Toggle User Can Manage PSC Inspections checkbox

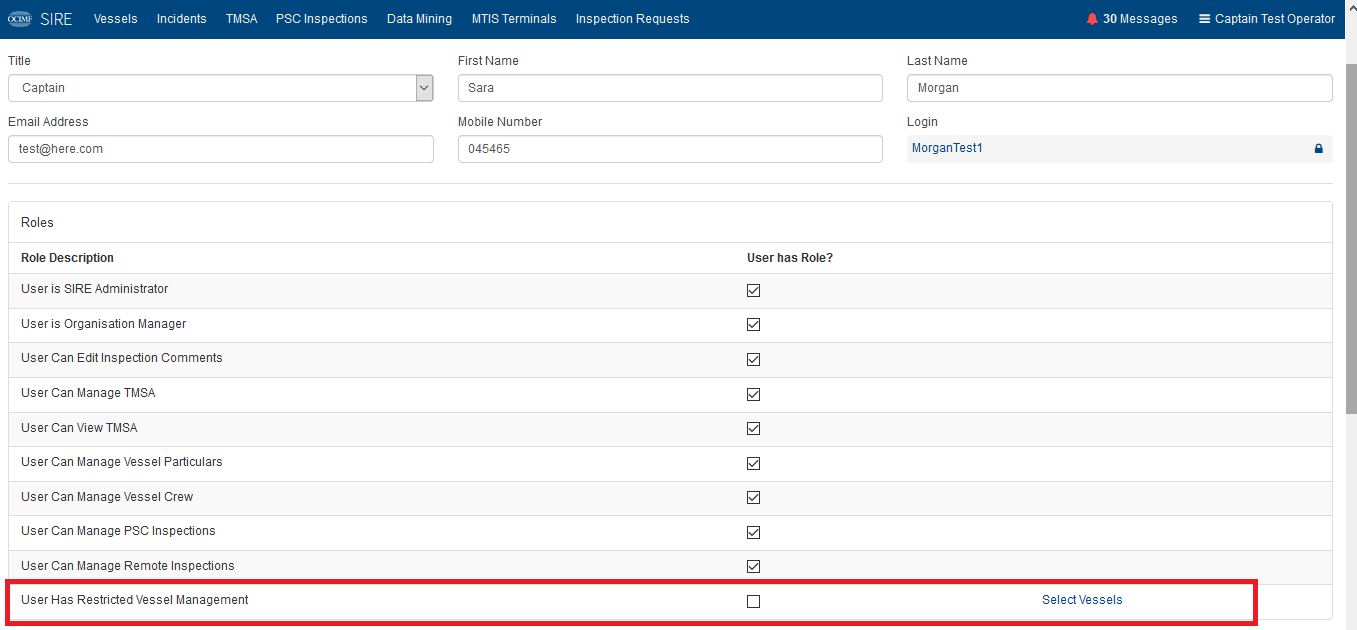753,532
